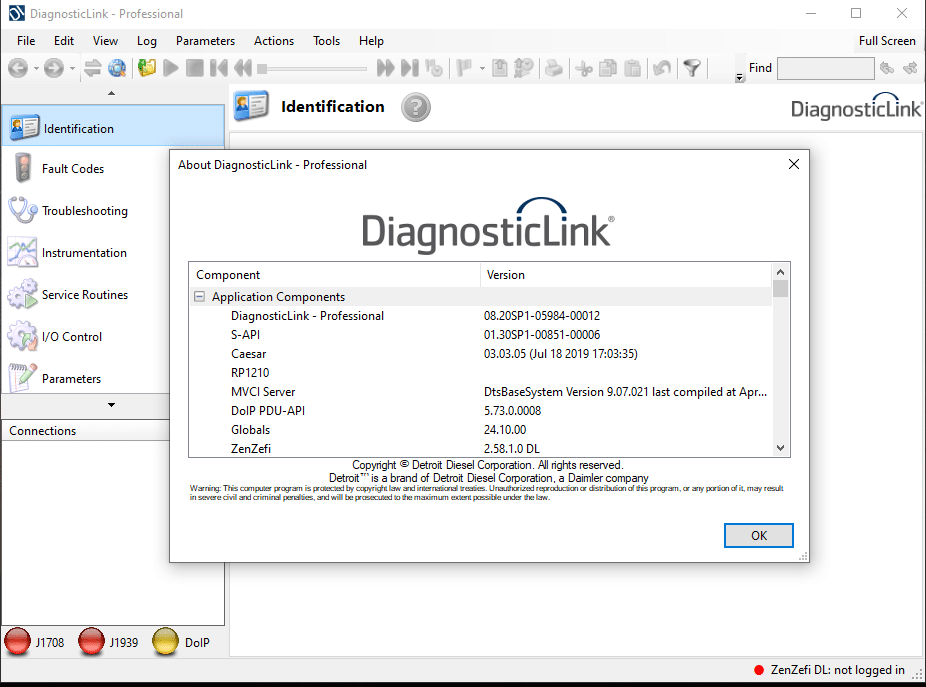This screenshot has height=687, width=926.
Task: Open the Instrumentation view
Action: point(83,252)
